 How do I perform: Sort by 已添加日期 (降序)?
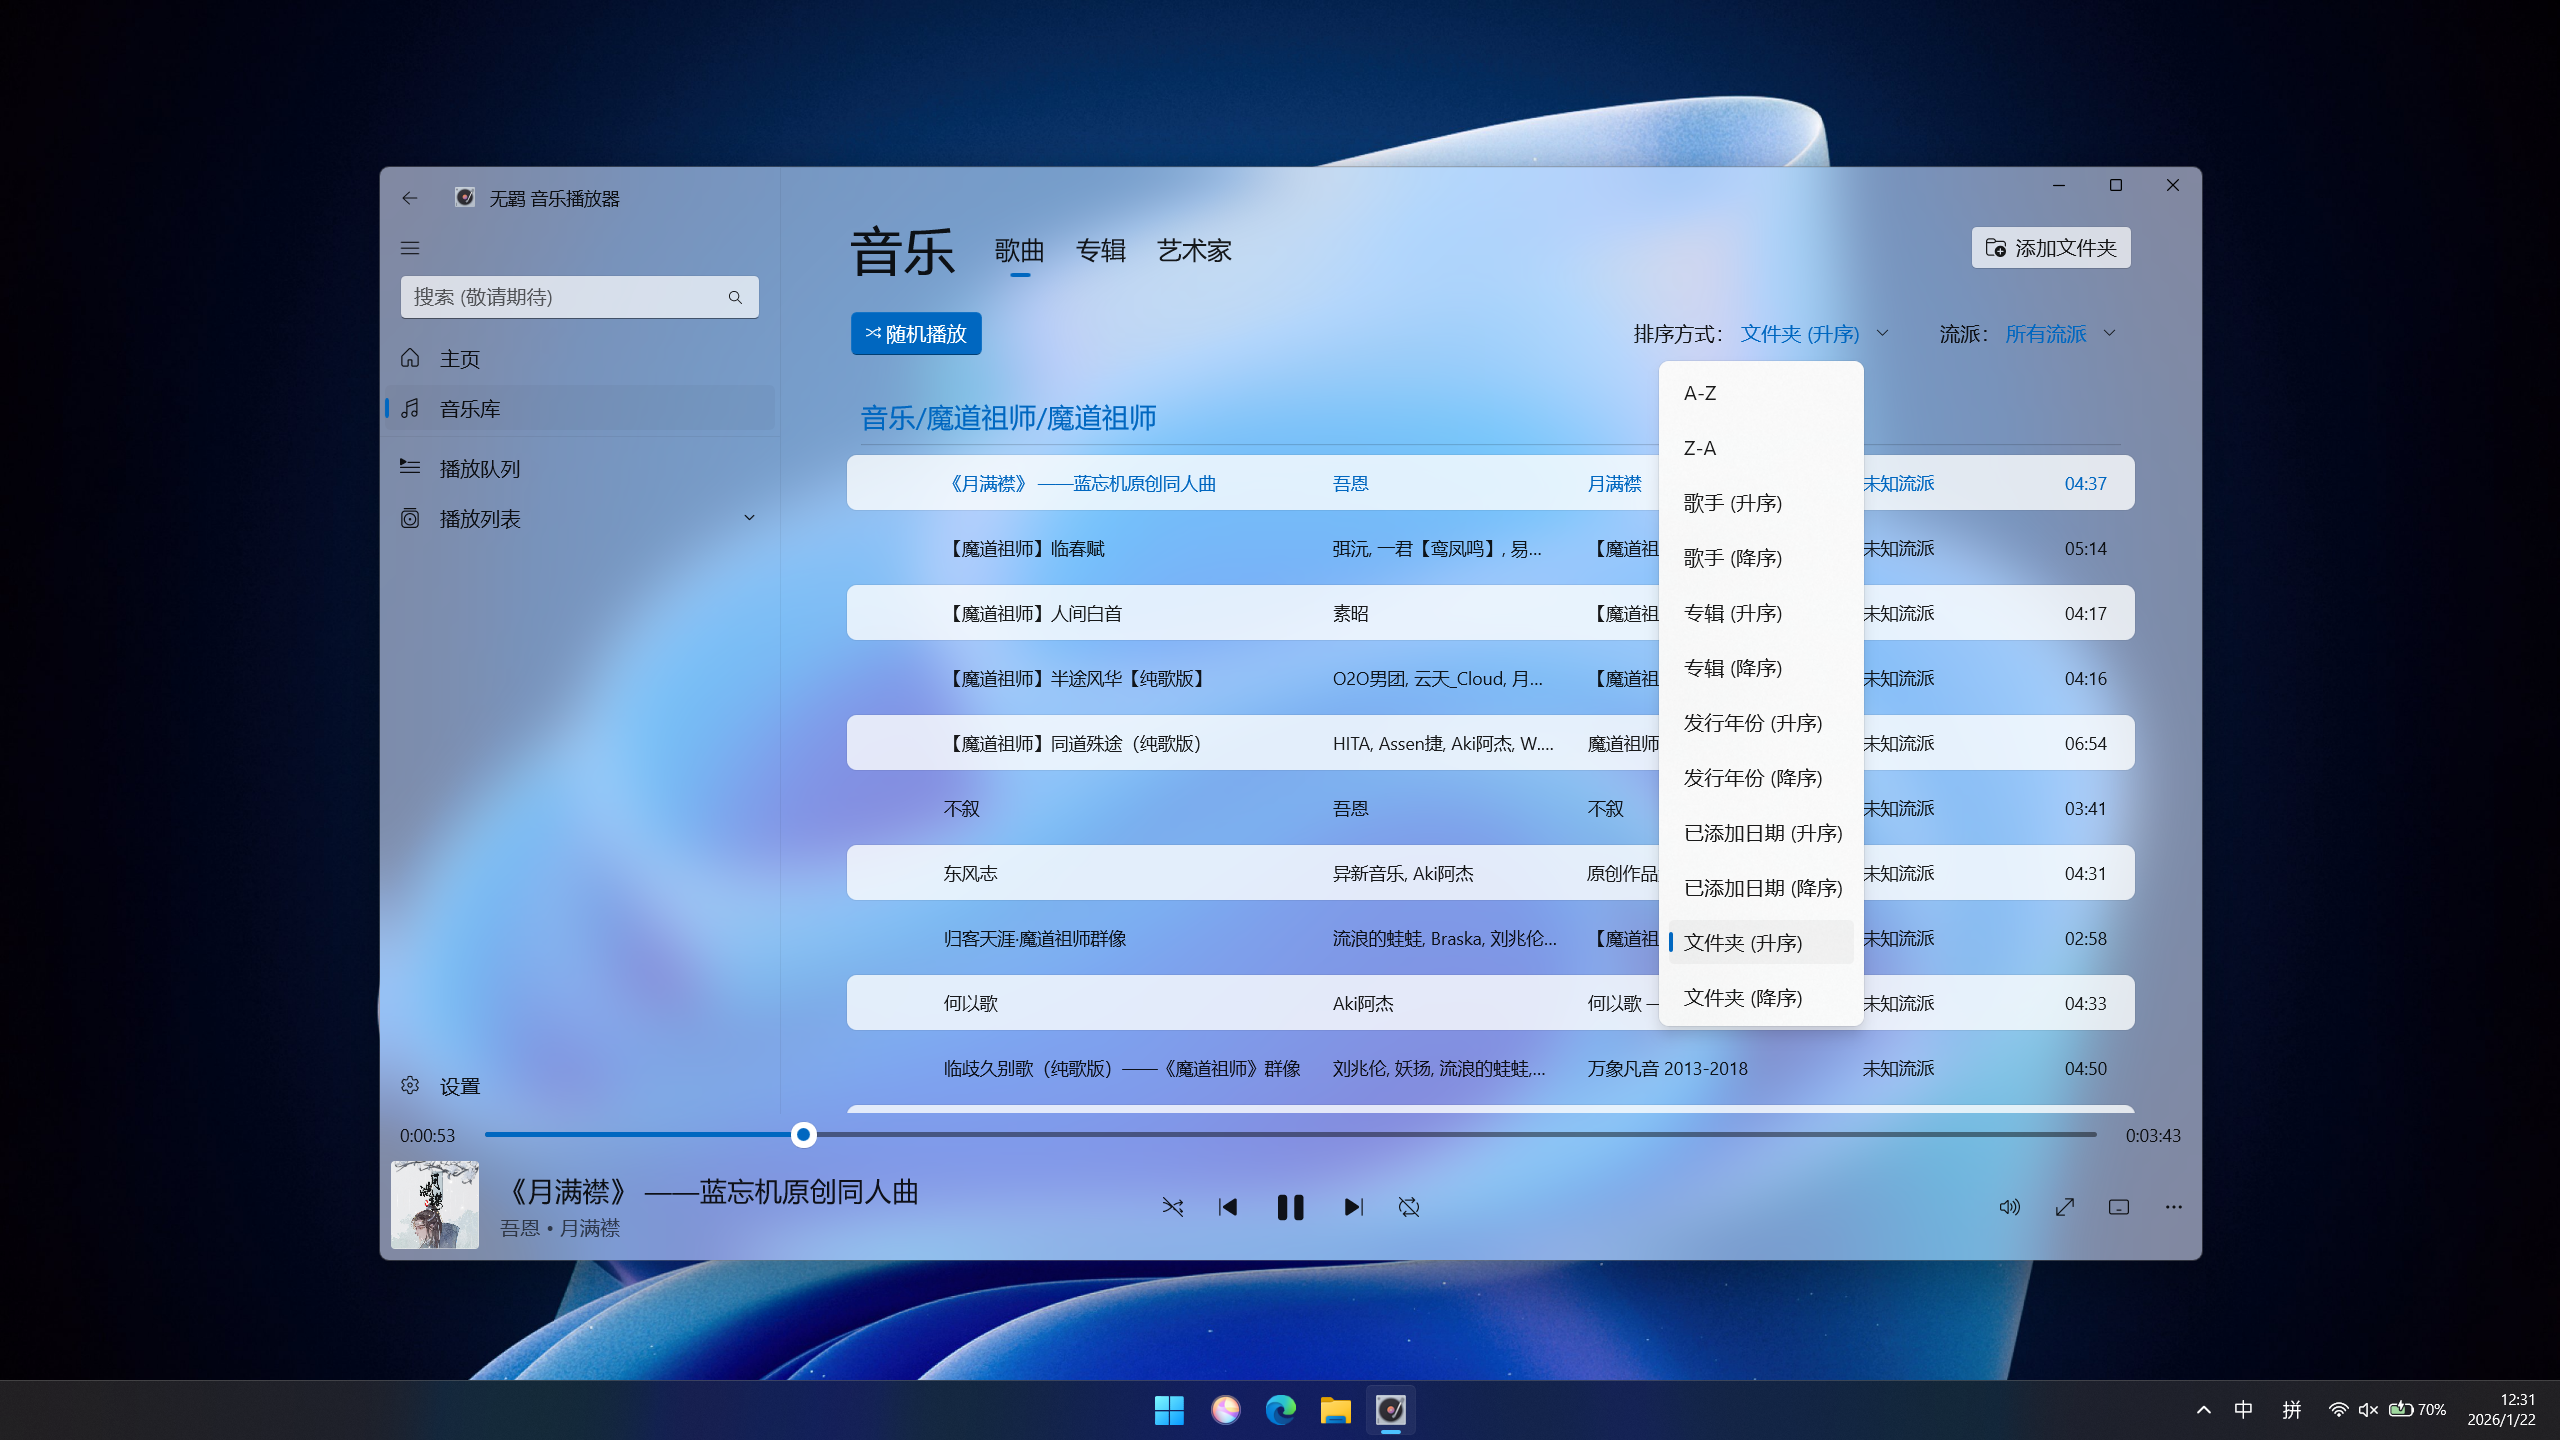coord(1761,888)
